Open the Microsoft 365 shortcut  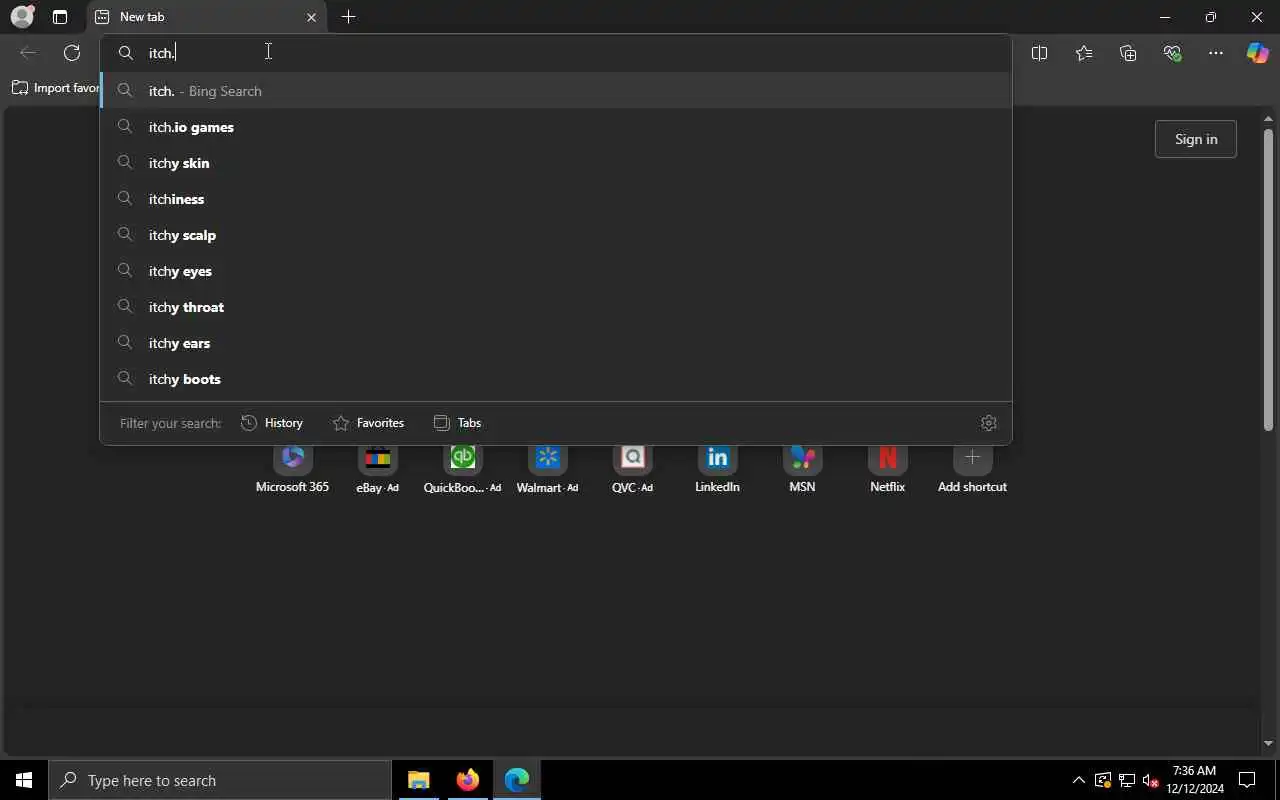(x=292, y=468)
